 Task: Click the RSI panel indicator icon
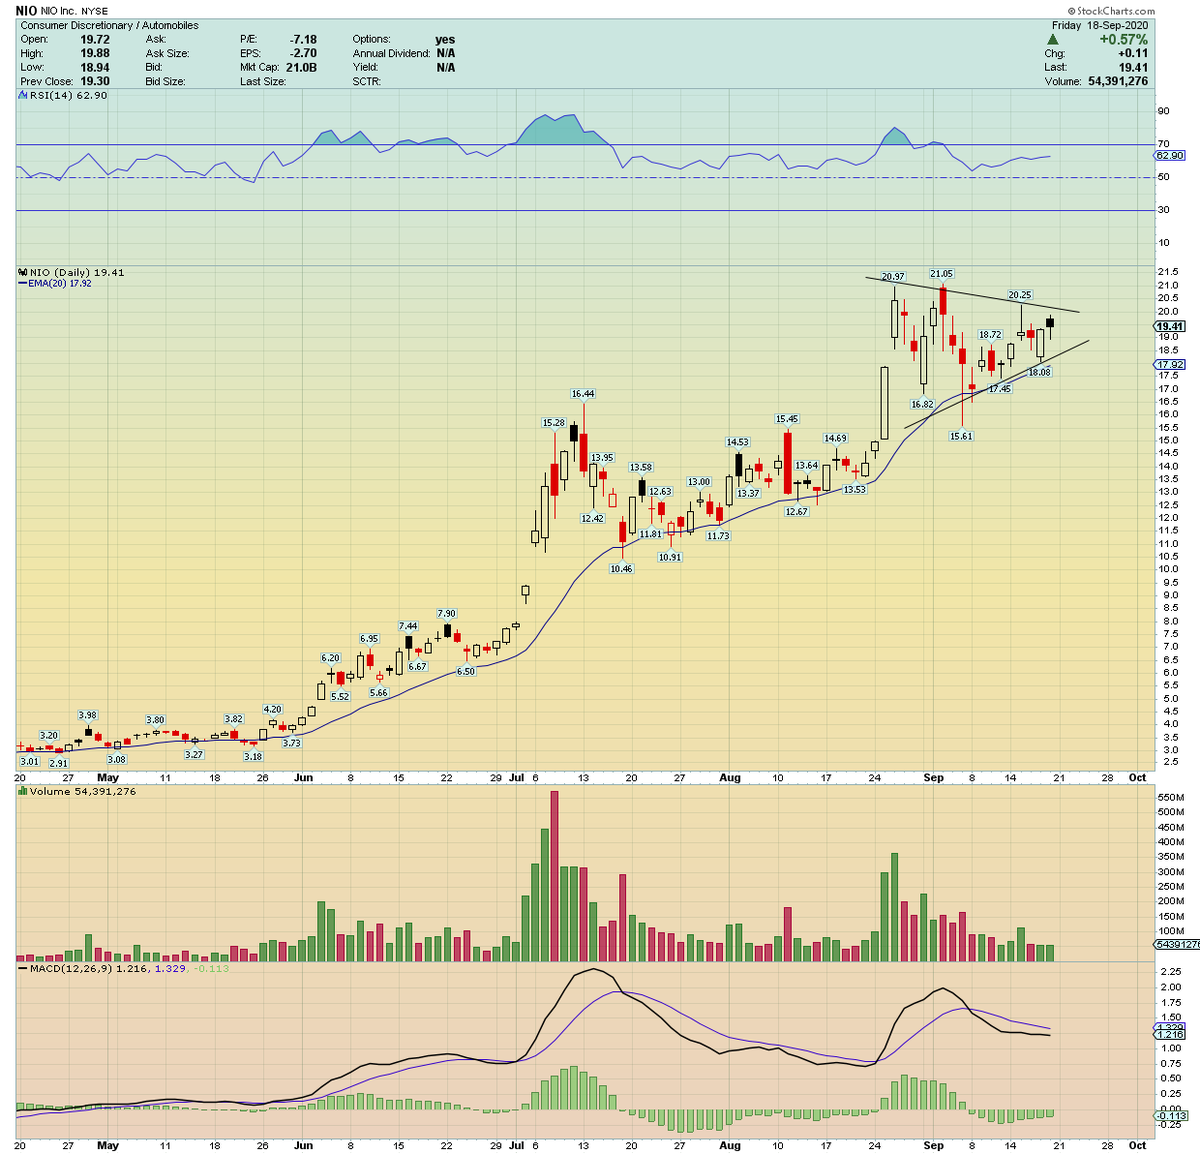[x=24, y=96]
